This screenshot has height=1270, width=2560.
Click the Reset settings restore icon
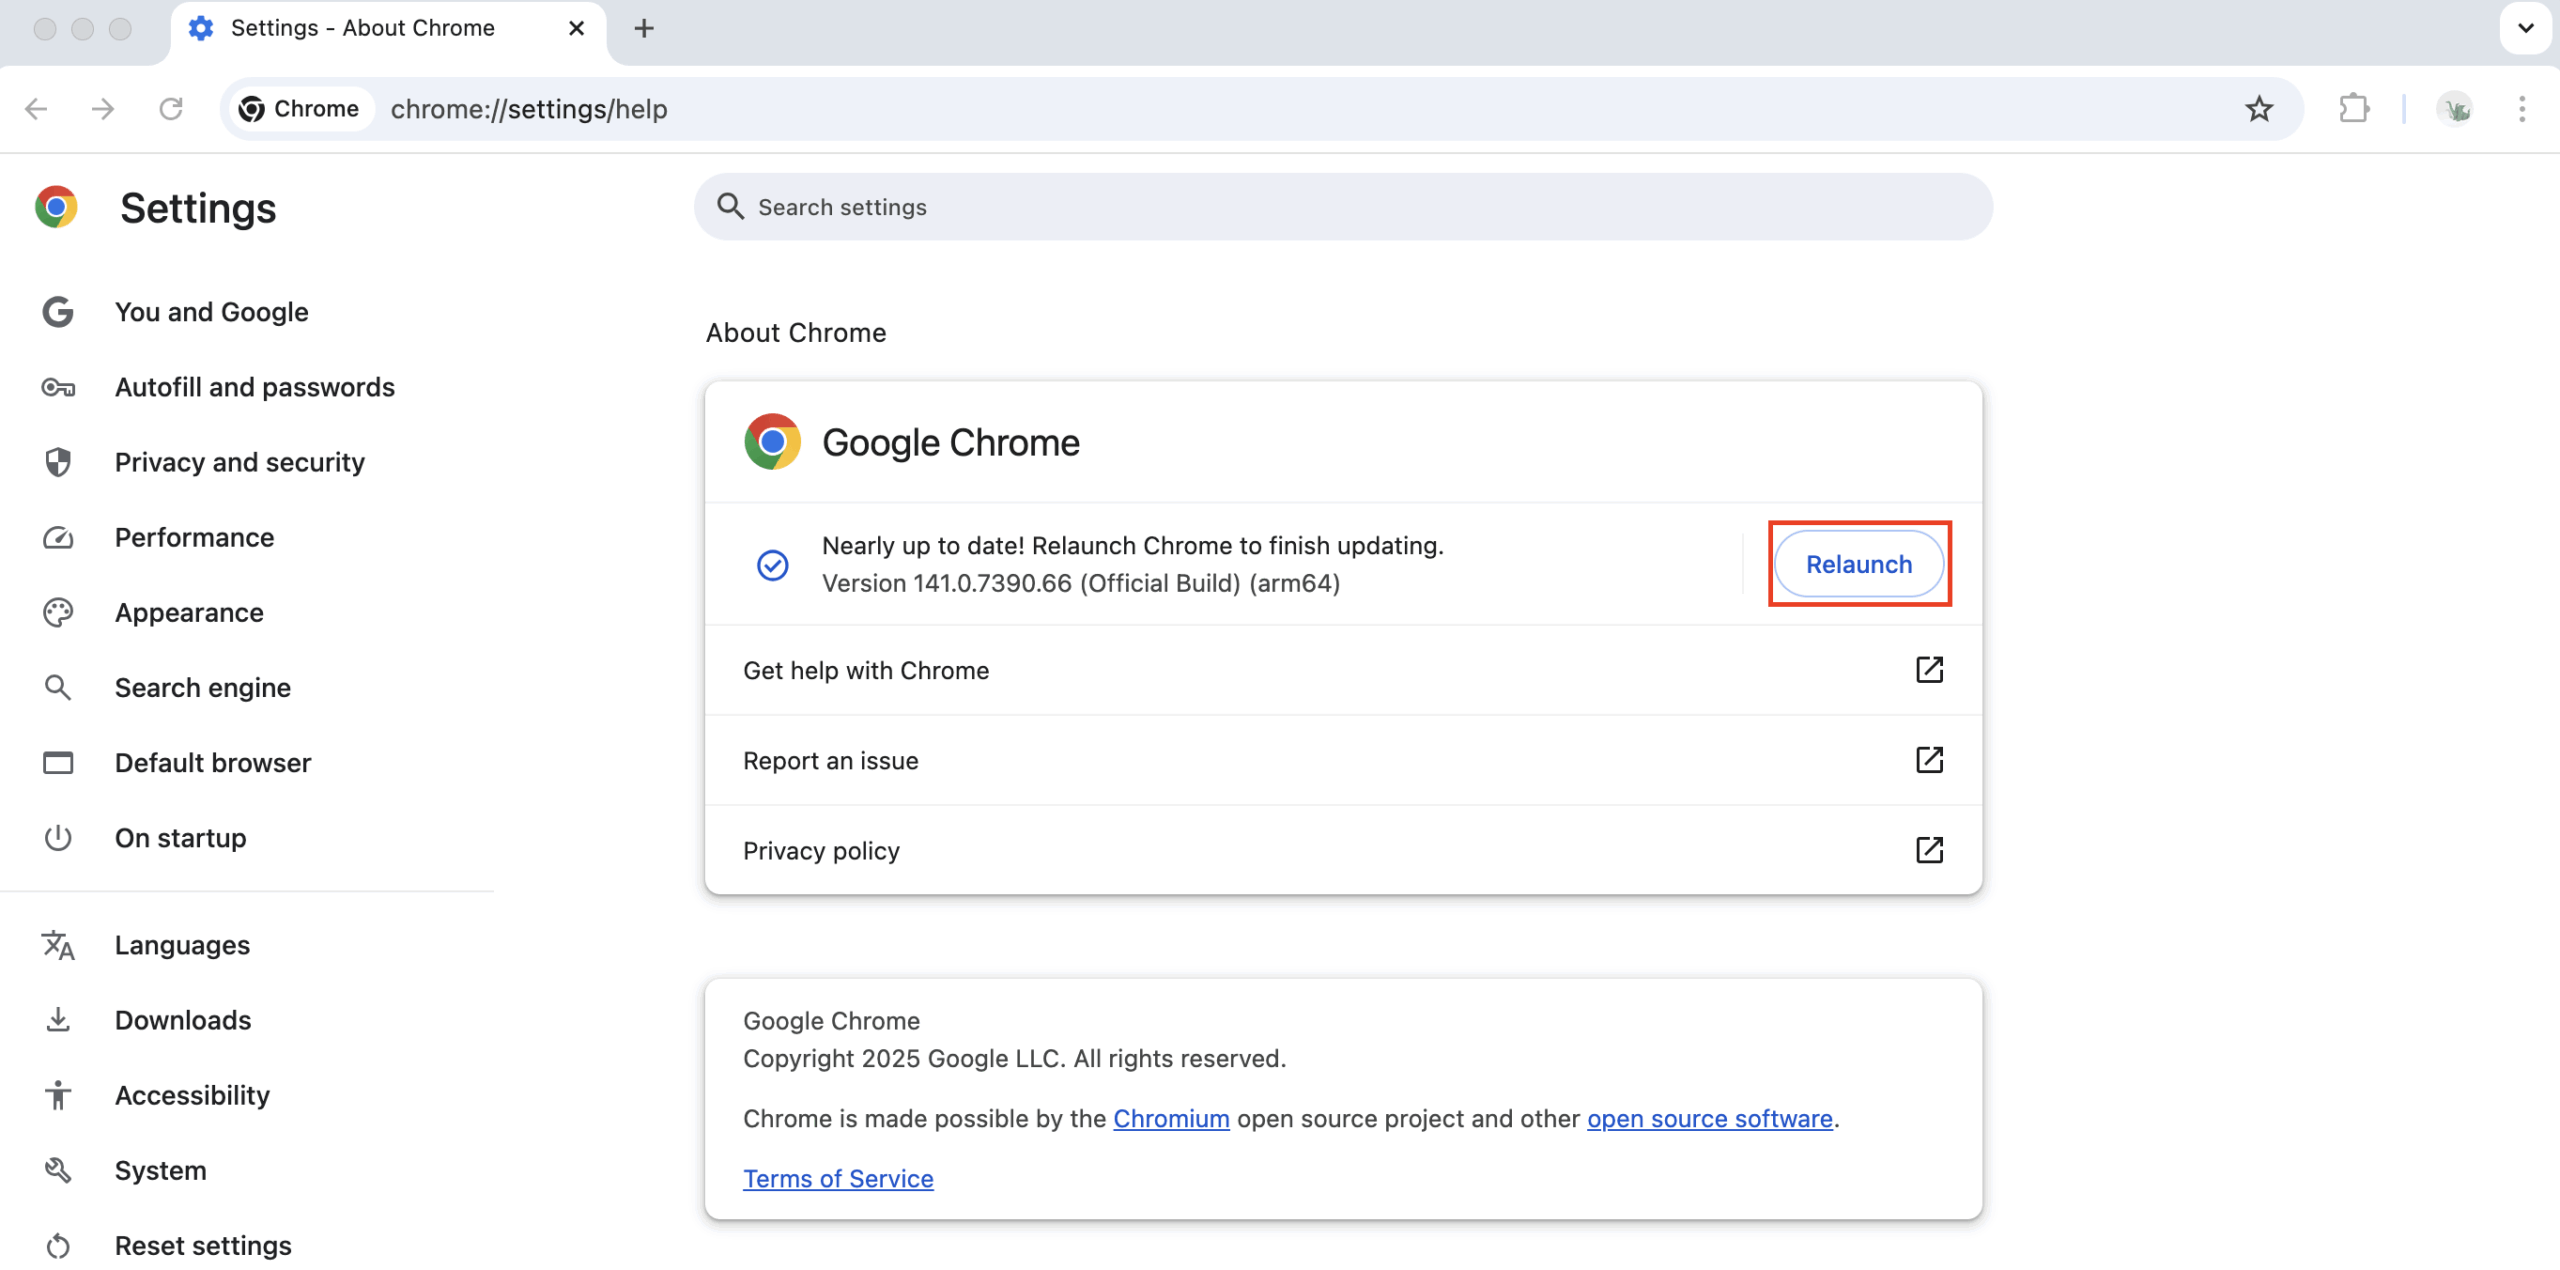click(57, 1244)
